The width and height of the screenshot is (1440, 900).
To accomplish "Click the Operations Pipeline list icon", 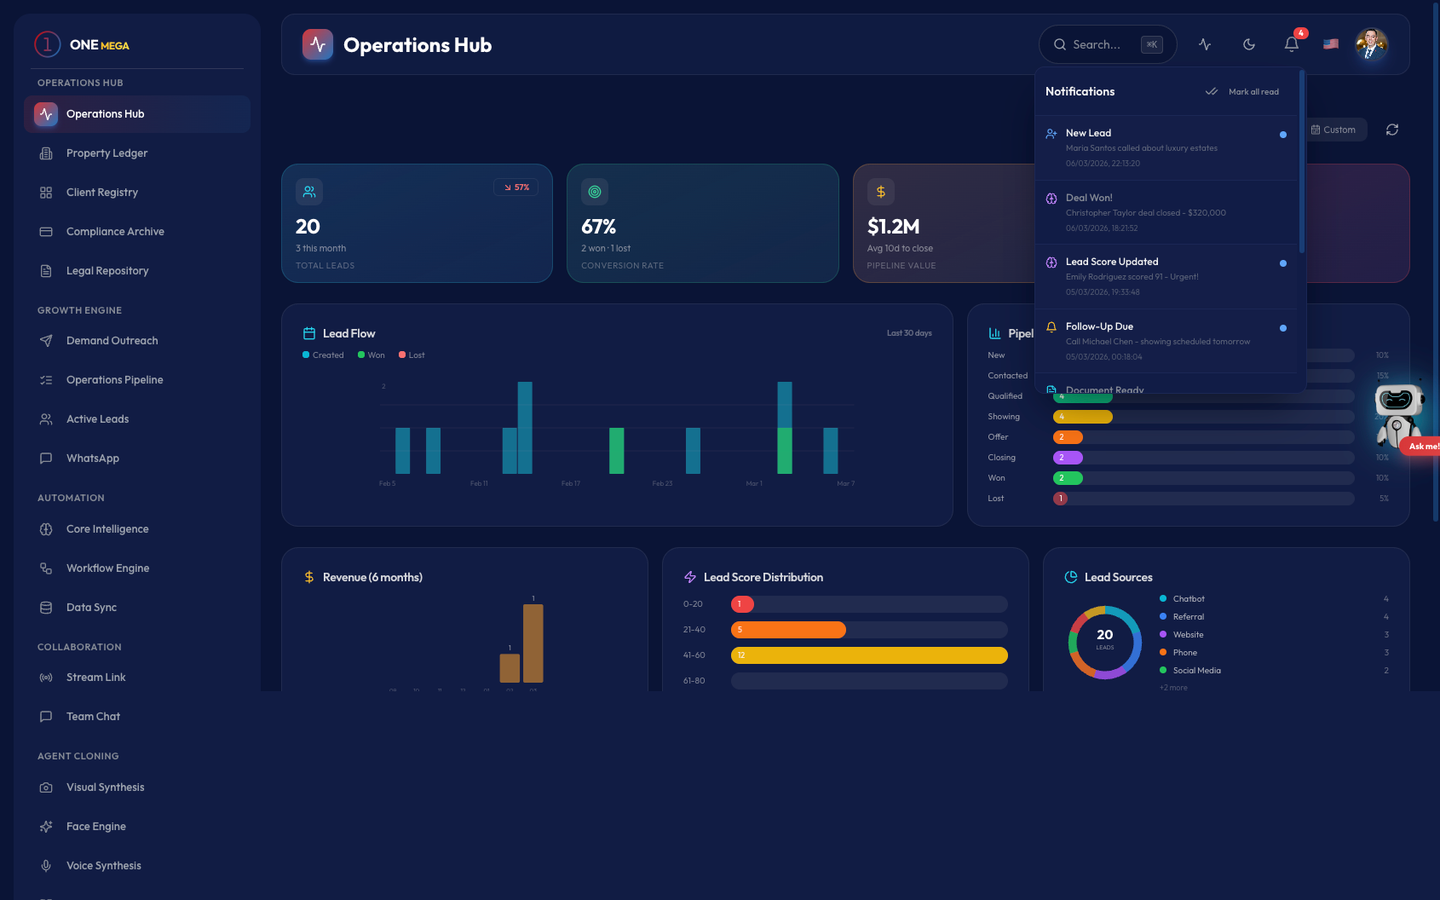I will pyautogui.click(x=46, y=380).
